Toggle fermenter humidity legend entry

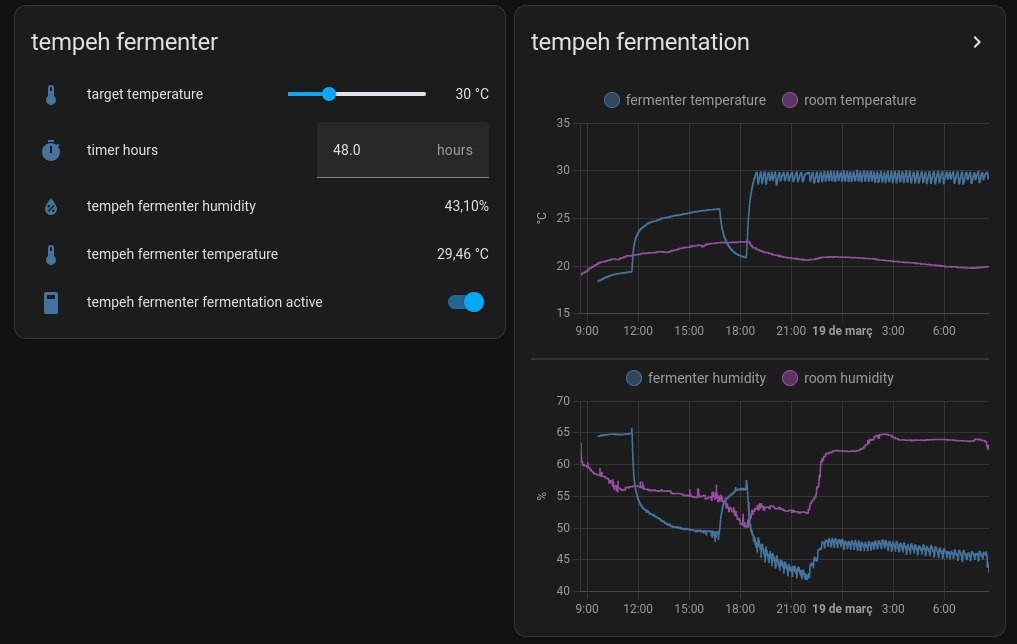point(696,378)
